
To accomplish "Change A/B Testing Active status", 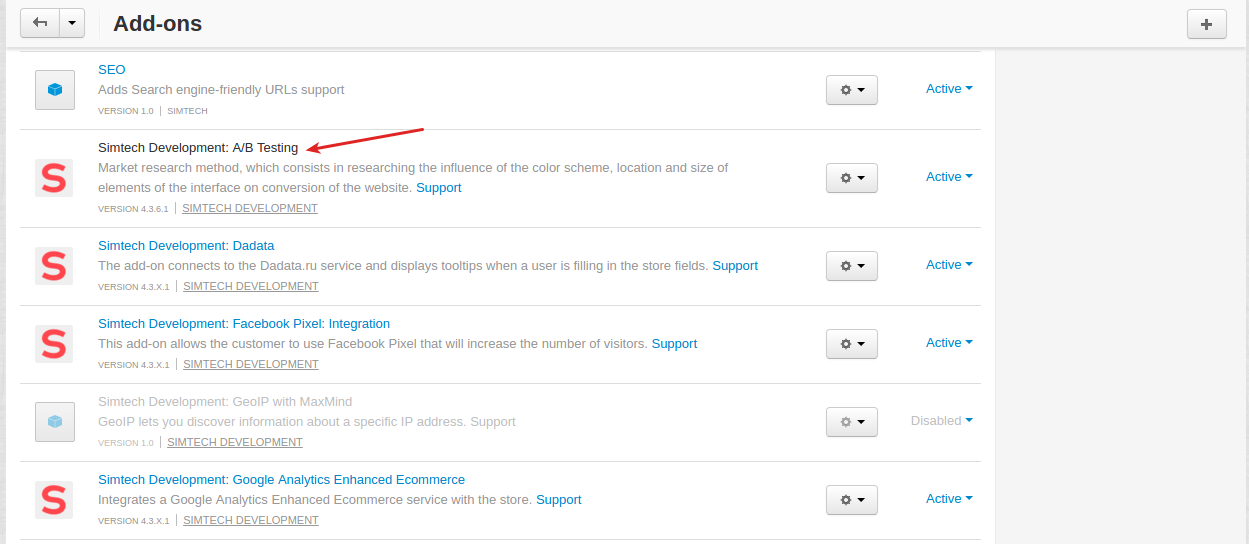I will [950, 177].
